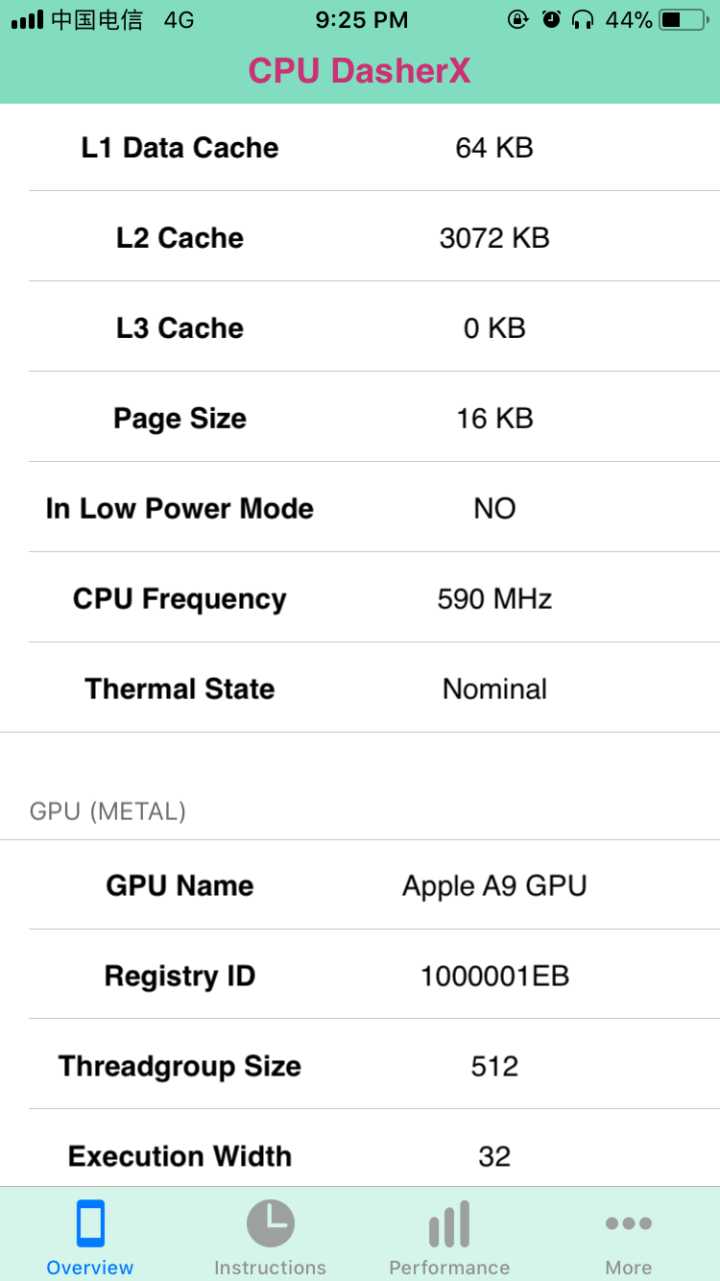Viewport: 720px width, 1281px height.
Task: Tap the In Low Power Mode row
Action: (360, 508)
